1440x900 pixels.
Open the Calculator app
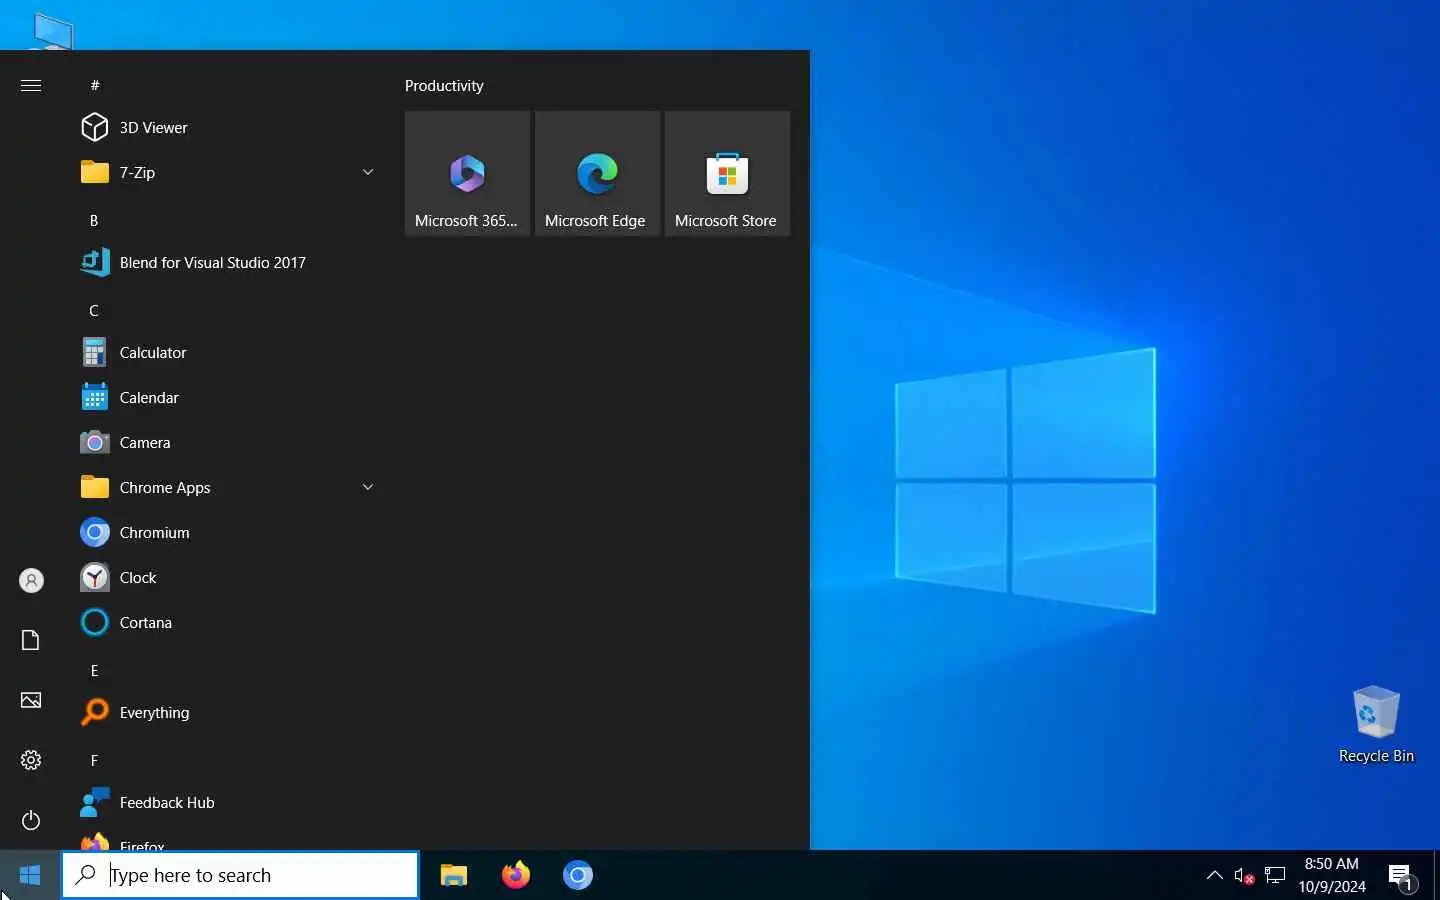point(228,352)
